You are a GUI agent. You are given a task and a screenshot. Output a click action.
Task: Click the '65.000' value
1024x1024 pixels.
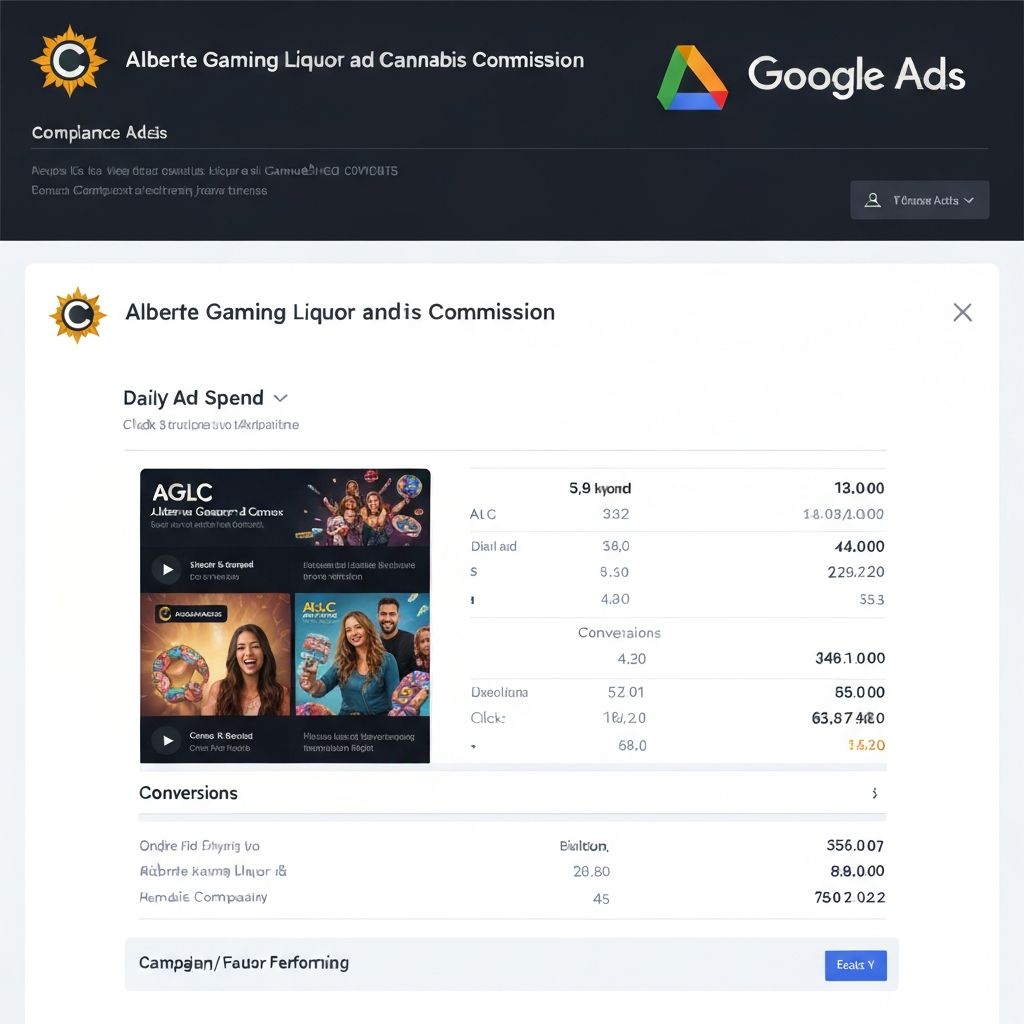(x=859, y=692)
